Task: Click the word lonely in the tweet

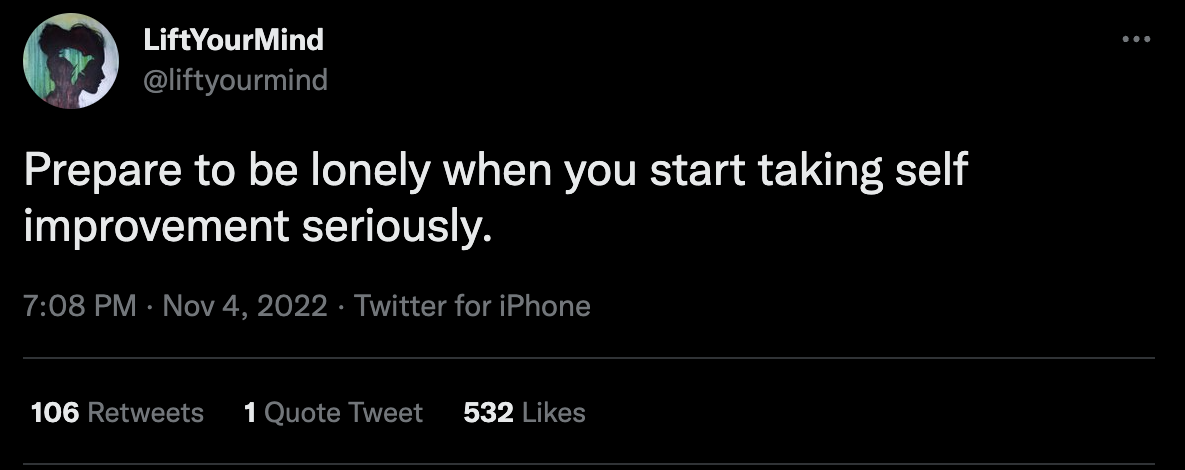Action: [373, 172]
